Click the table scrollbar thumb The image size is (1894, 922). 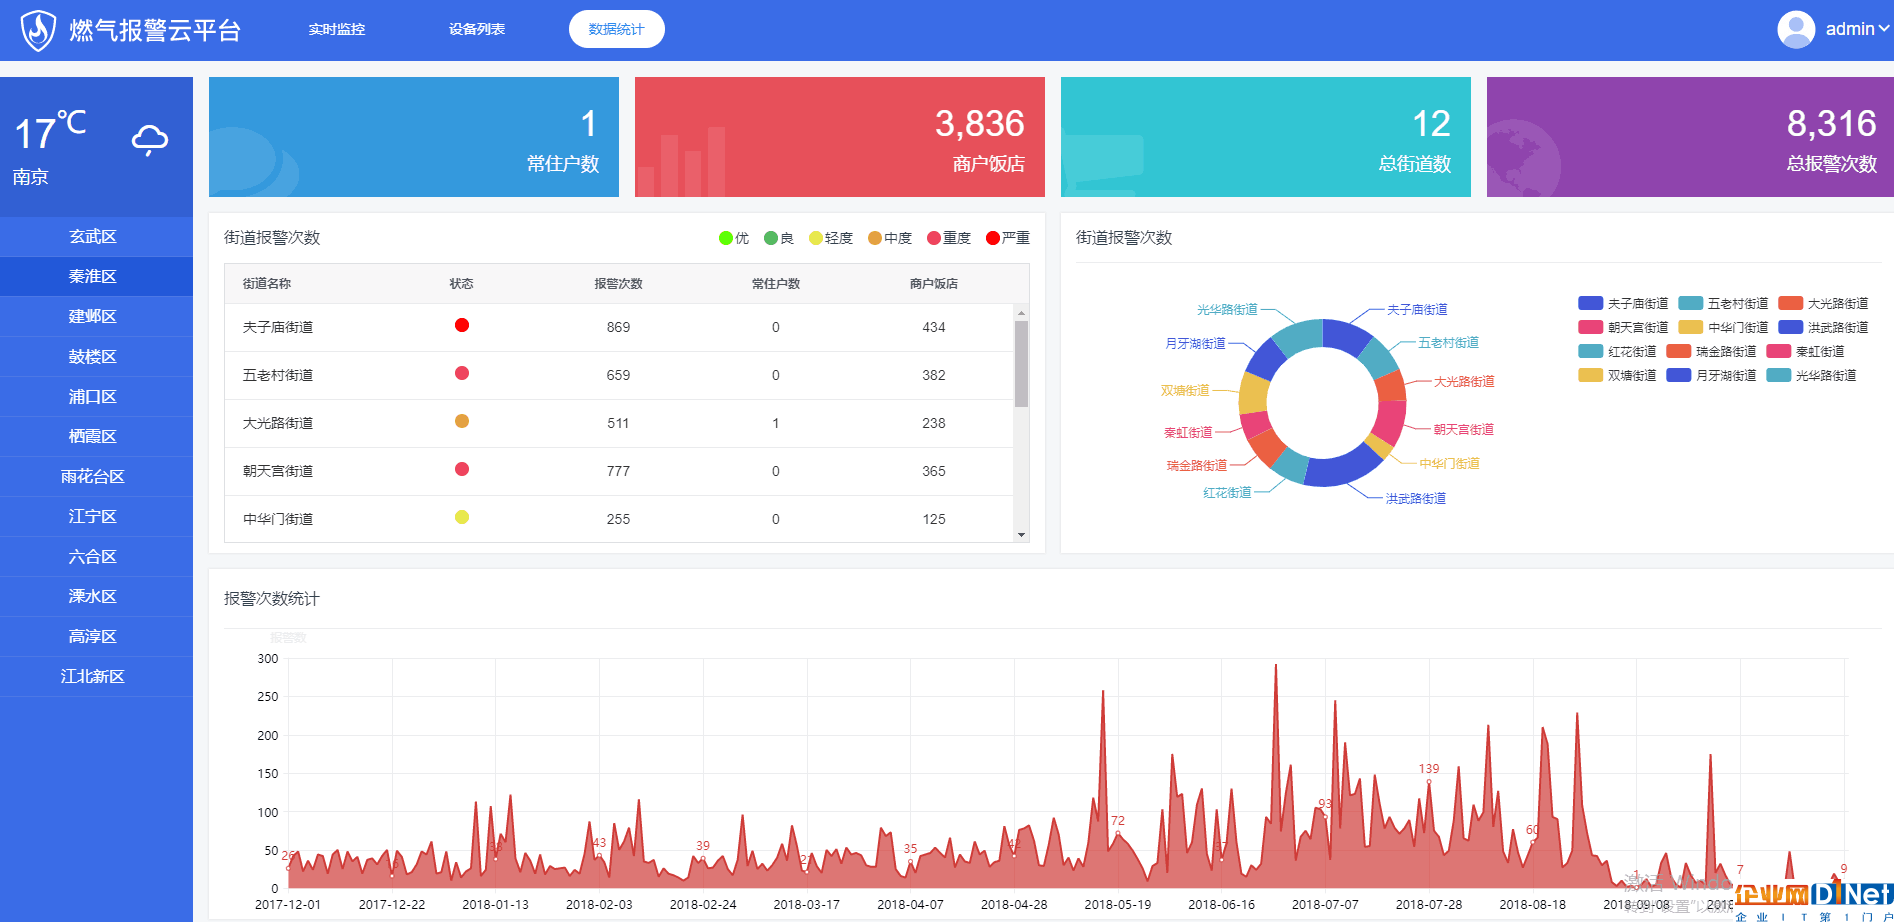tap(1021, 364)
